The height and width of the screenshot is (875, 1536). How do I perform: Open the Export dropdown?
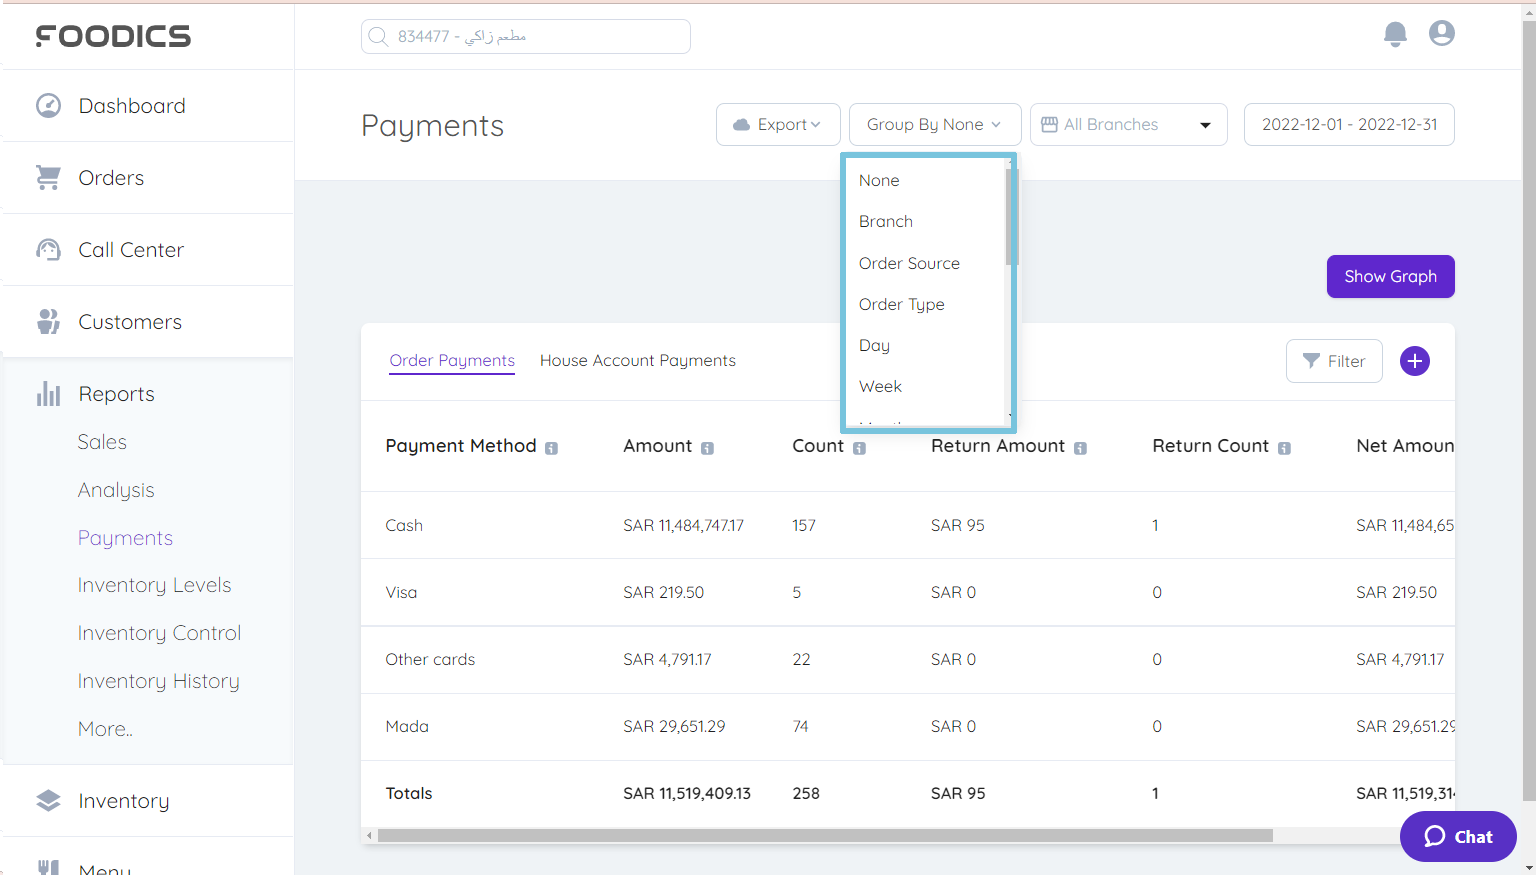click(778, 124)
